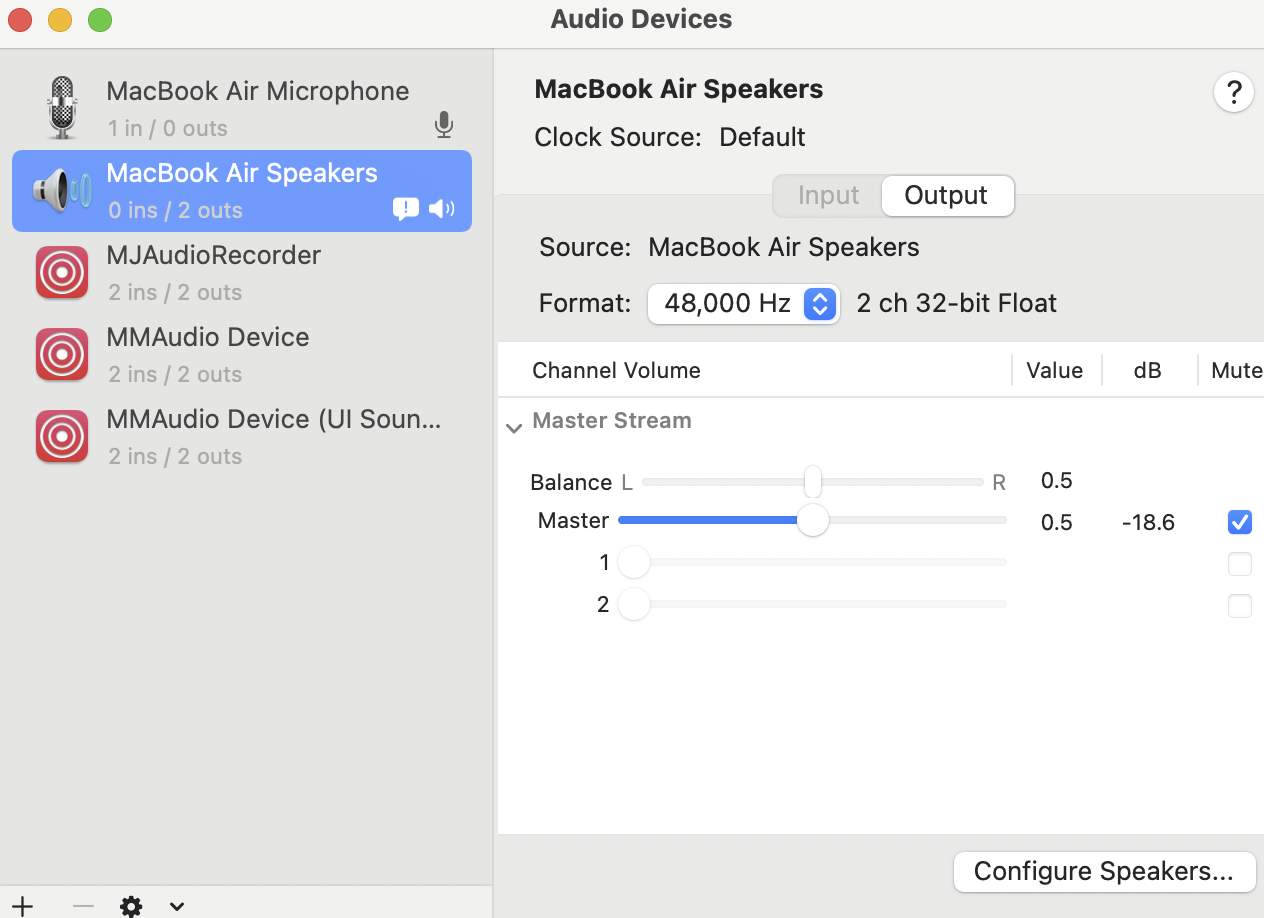Toggle the channel 2 mute checkbox
Image resolution: width=1264 pixels, height=918 pixels.
(x=1240, y=605)
